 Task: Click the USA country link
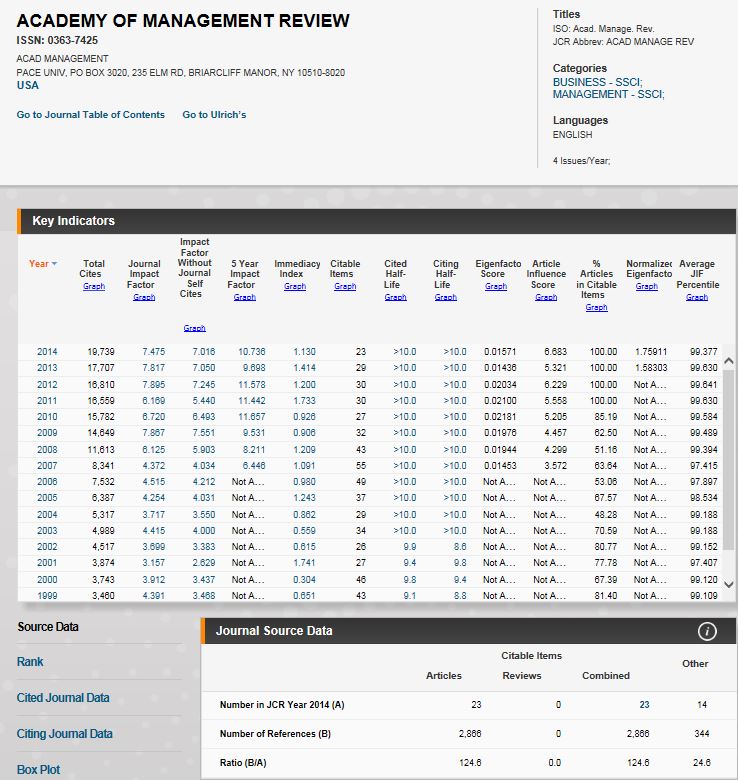click(28, 86)
